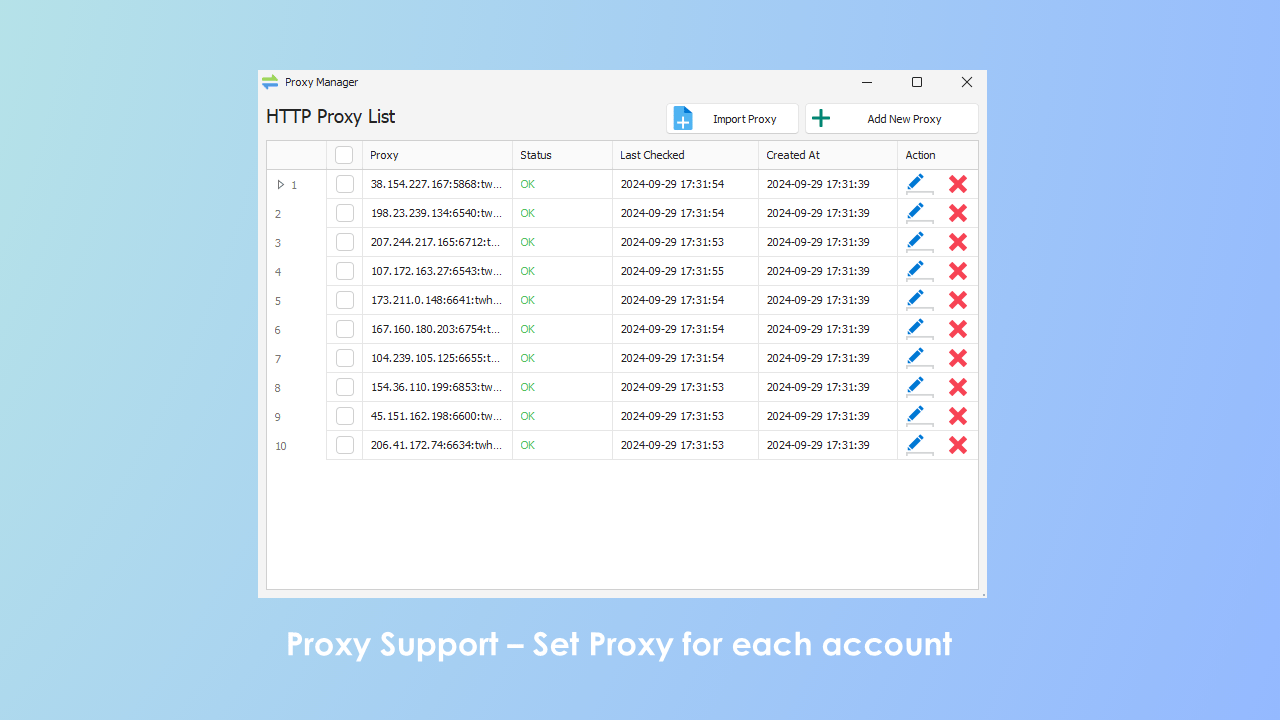The image size is (1280, 720).
Task: Click the edit pencil icon for row 1
Action: click(x=916, y=183)
